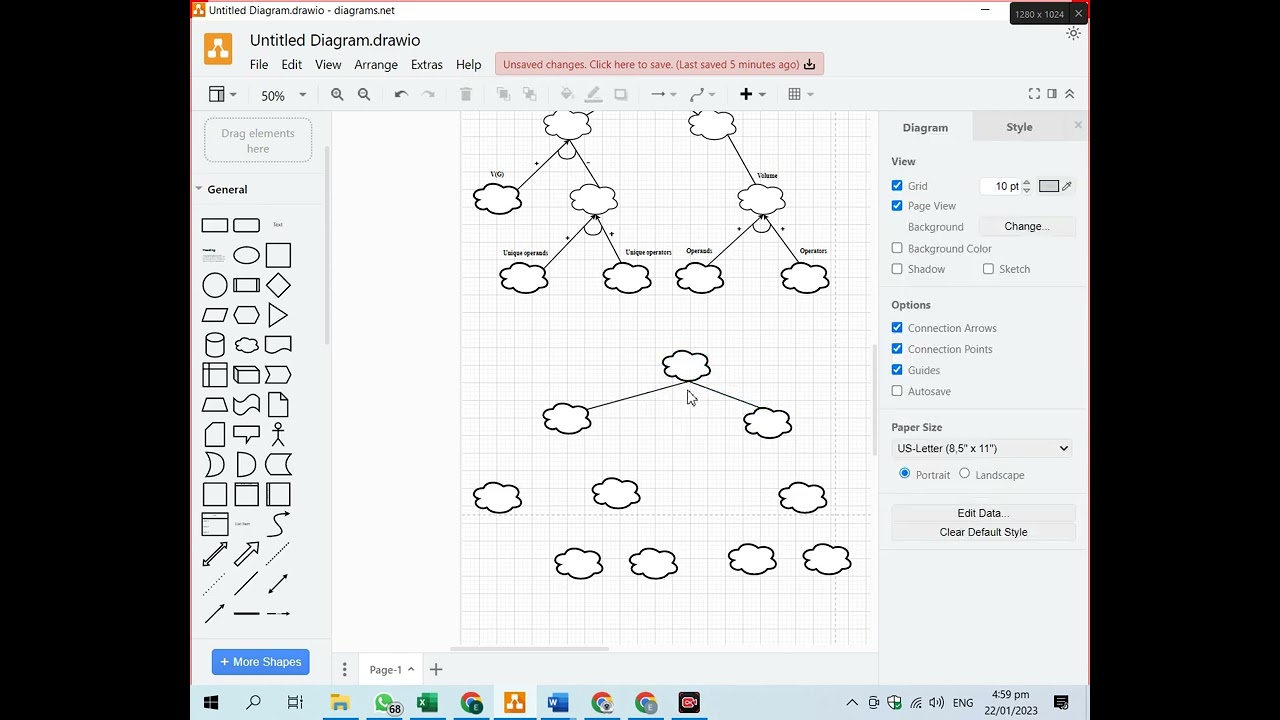Select the bidirectional arrow shape
This screenshot has width=1280, height=720.
[x=215, y=554]
